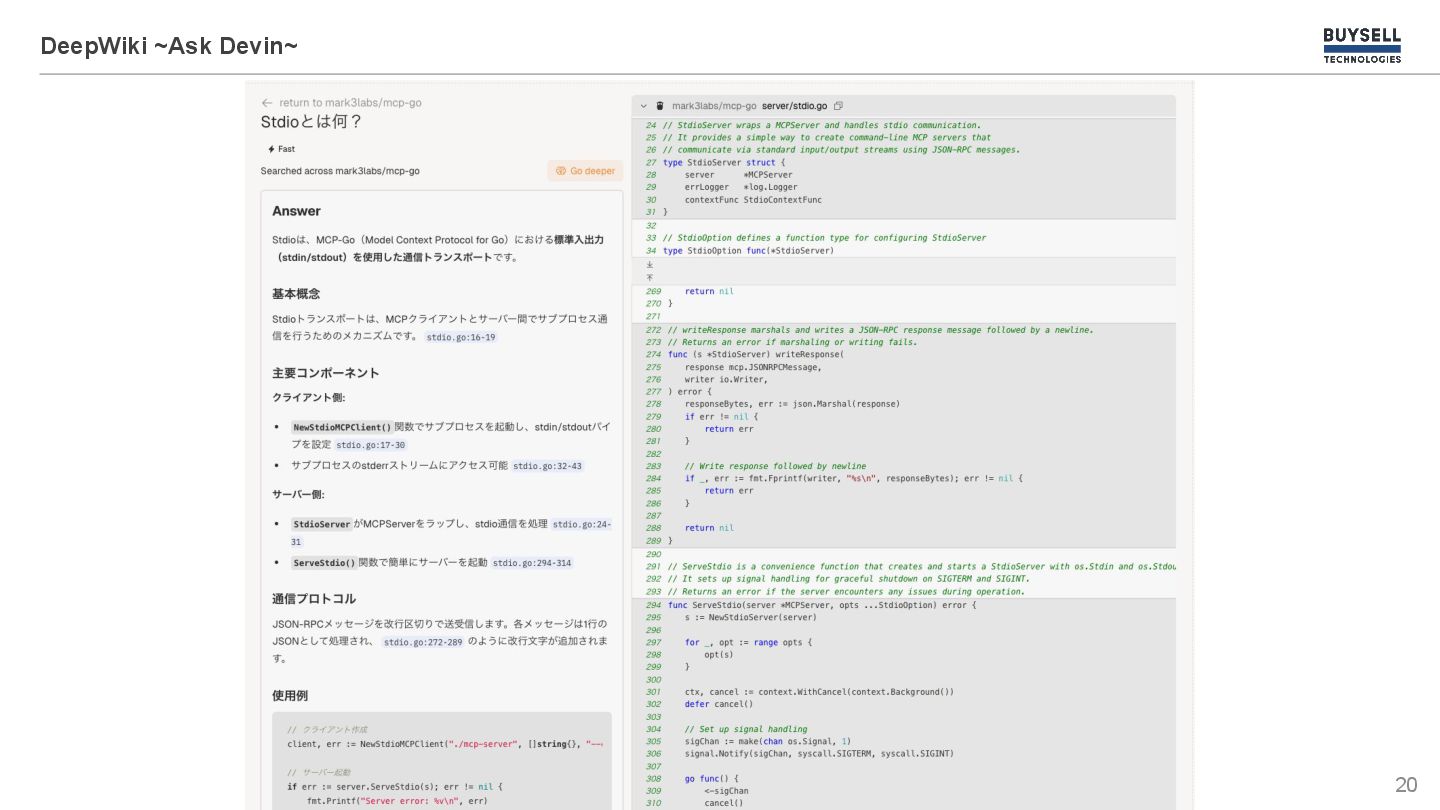Open the stdio.go:272-289 source reference
The height and width of the screenshot is (810, 1440).
[423, 642]
